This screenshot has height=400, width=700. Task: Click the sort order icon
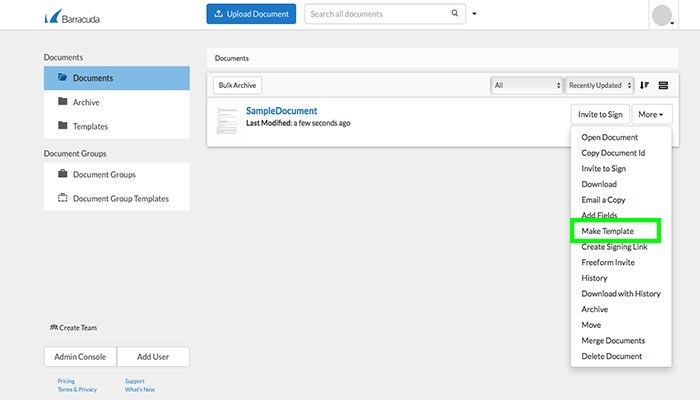644,86
